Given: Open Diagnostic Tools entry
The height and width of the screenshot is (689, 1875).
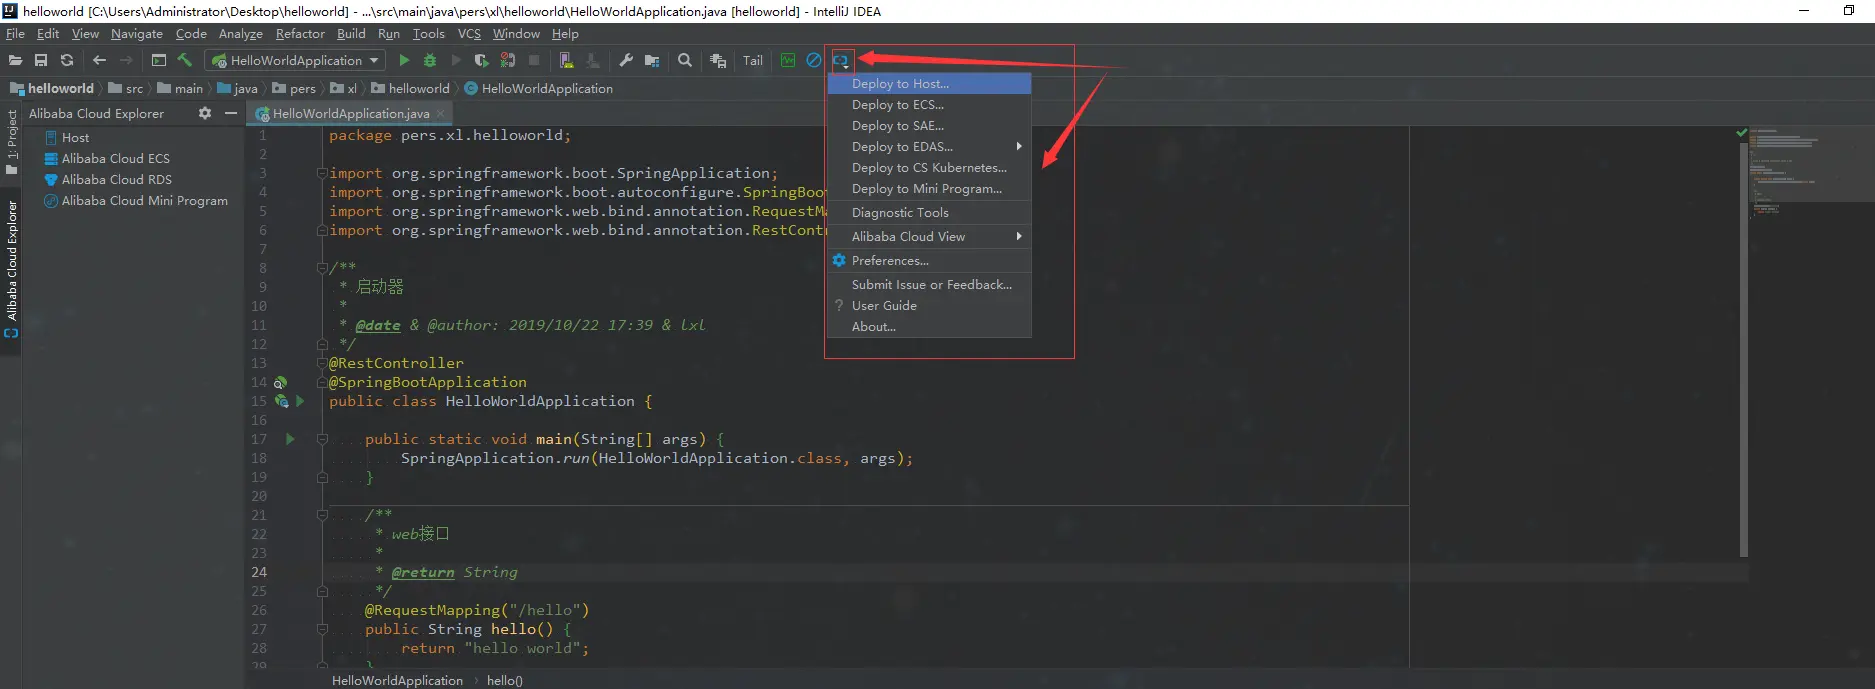Looking at the screenshot, I should [x=929, y=213].
